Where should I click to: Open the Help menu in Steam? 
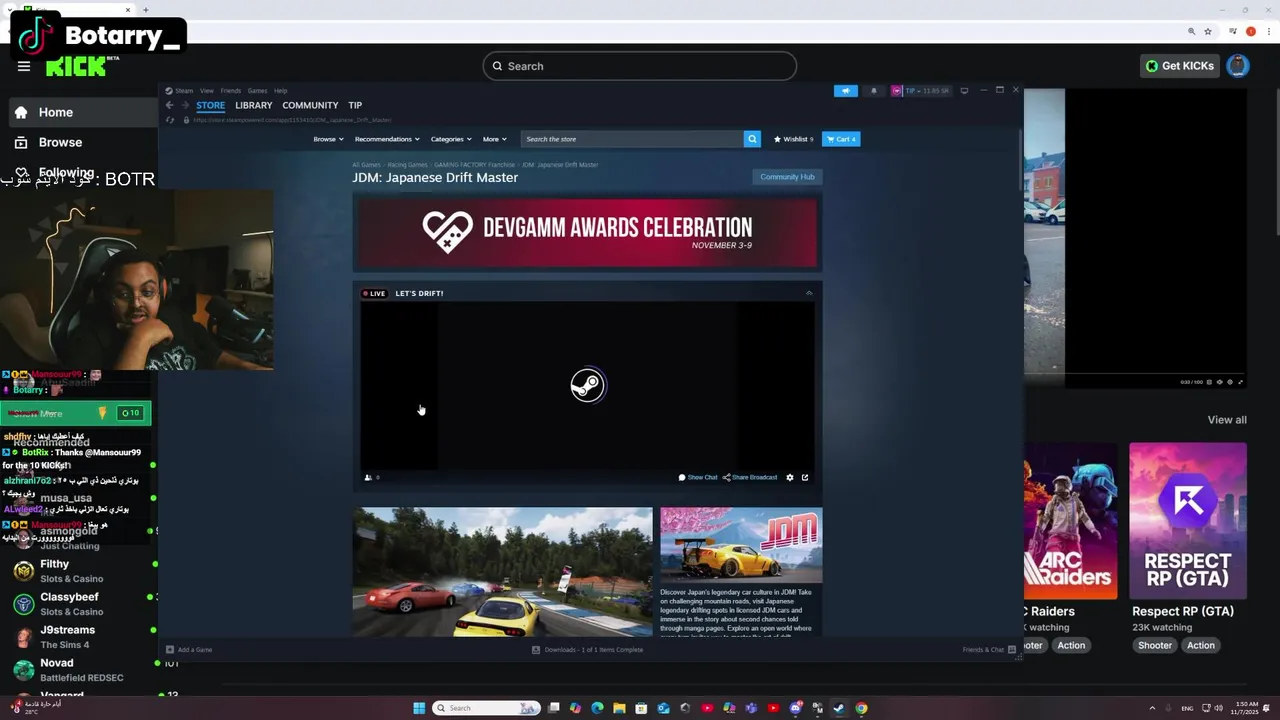(x=280, y=91)
